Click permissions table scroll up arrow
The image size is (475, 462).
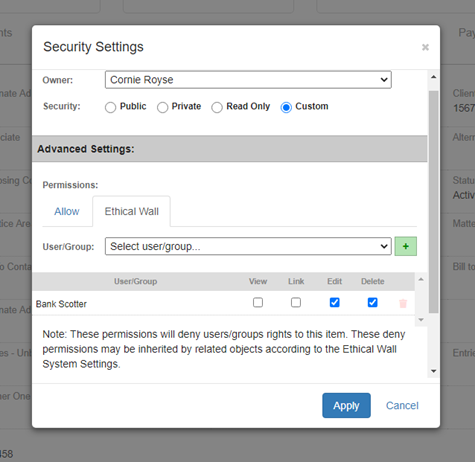(421, 280)
